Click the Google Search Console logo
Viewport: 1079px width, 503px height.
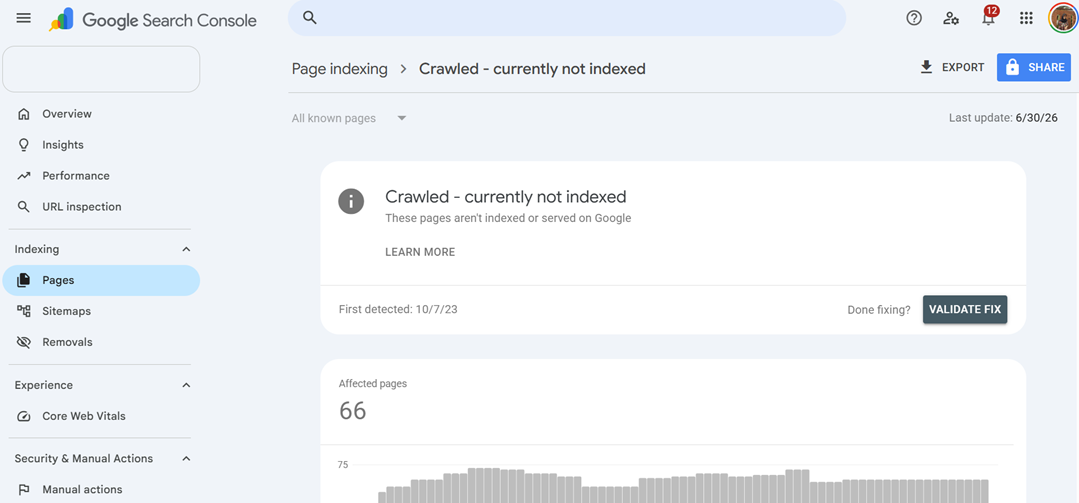tap(153, 20)
